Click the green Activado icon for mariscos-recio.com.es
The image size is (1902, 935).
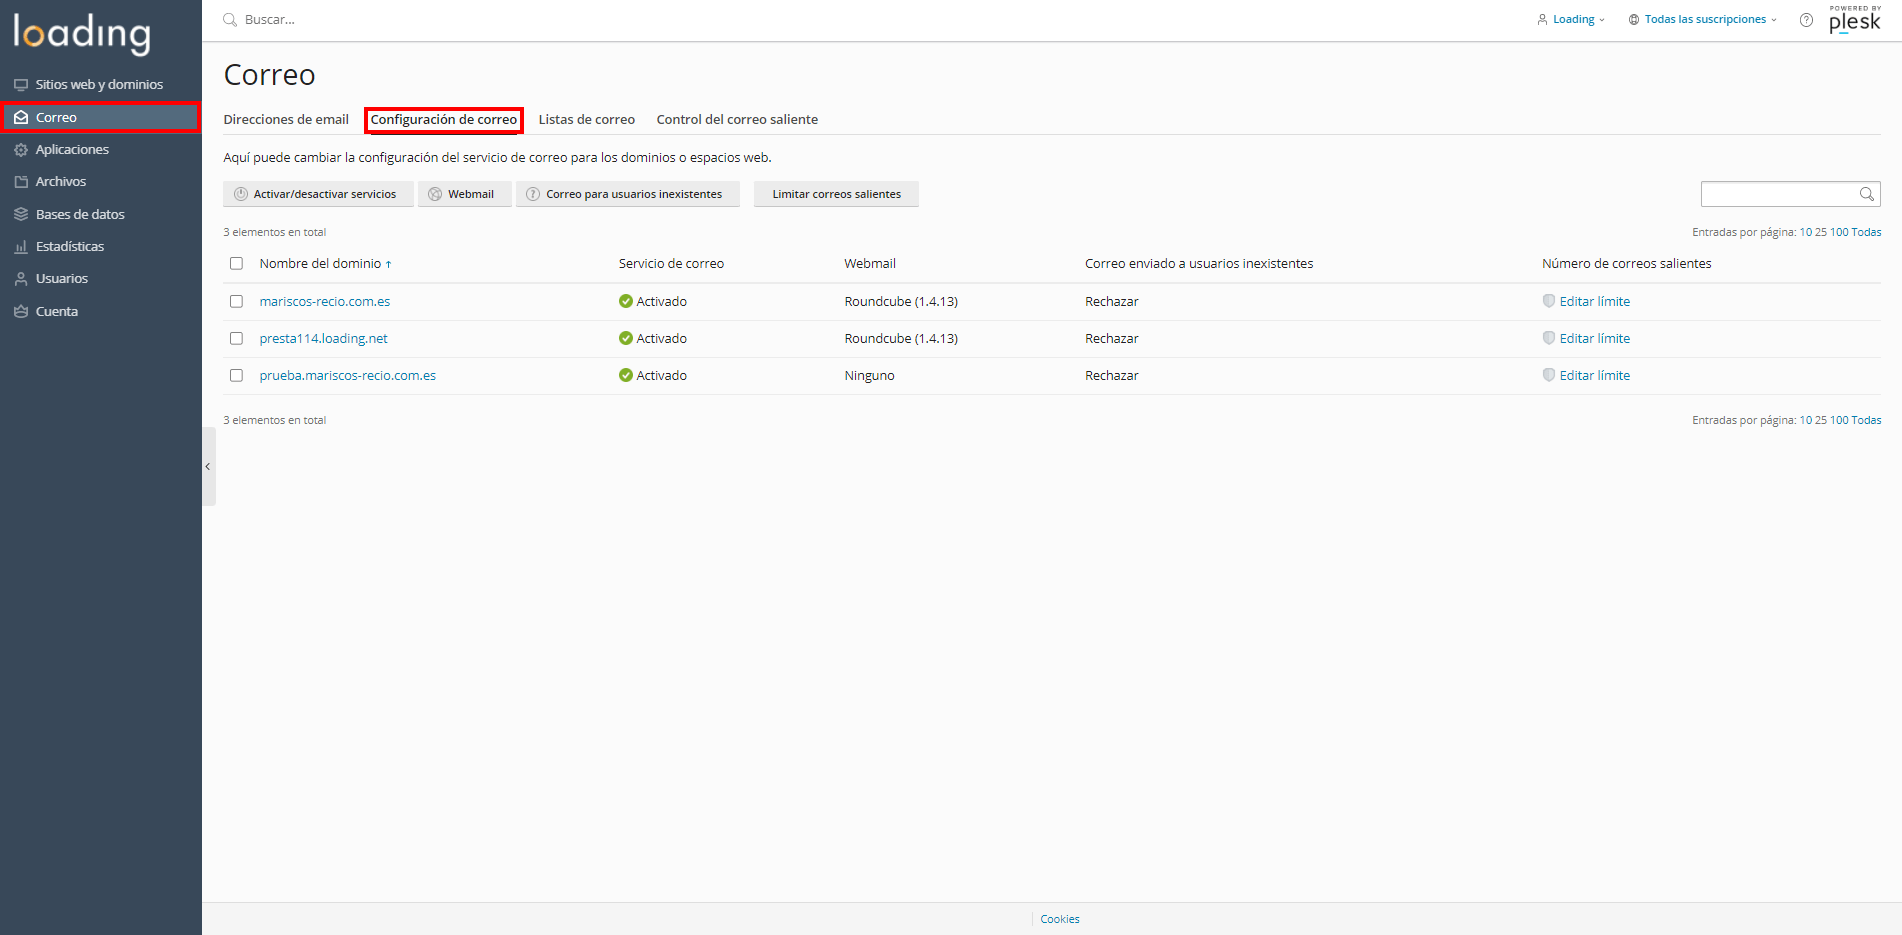626,301
